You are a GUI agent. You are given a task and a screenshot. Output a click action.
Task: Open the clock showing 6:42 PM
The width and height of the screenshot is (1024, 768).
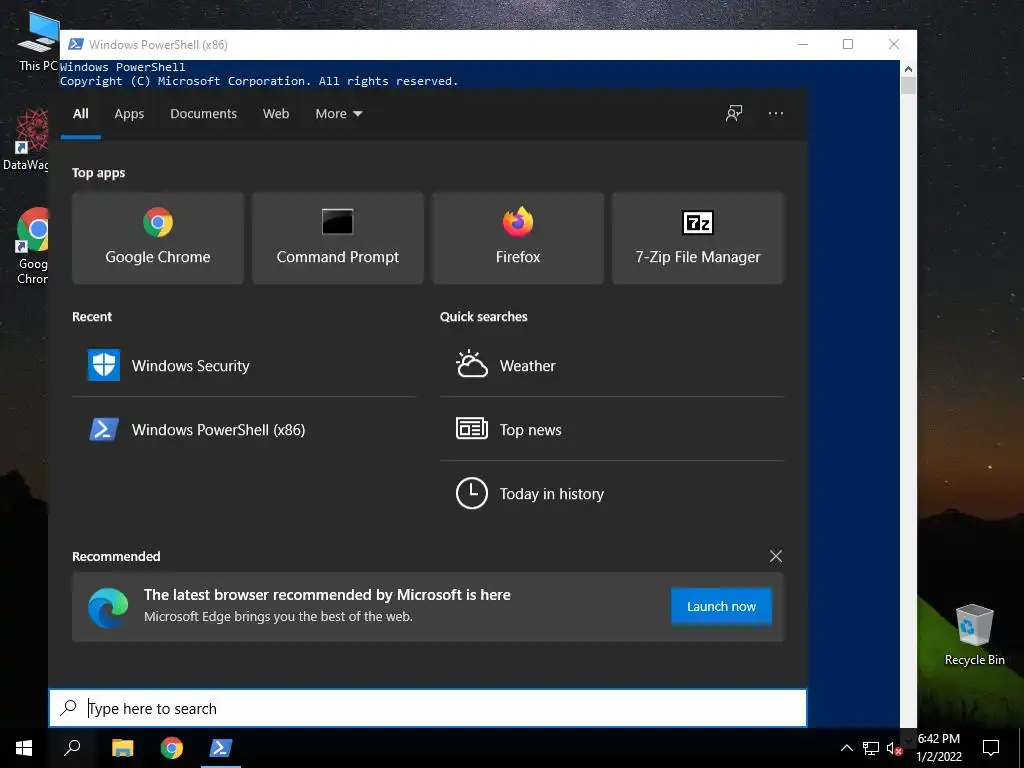click(938, 748)
